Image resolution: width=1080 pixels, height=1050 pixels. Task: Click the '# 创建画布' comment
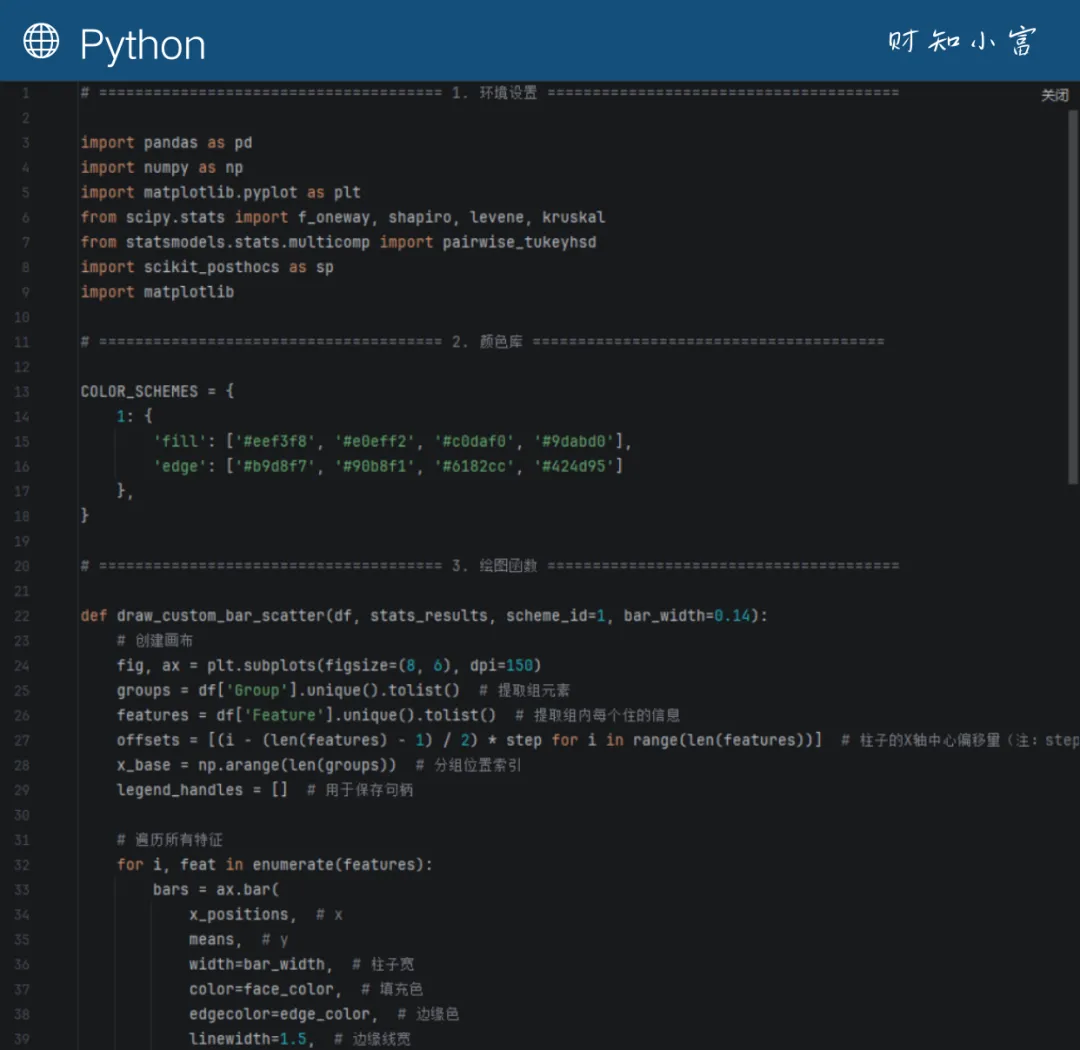(155, 641)
